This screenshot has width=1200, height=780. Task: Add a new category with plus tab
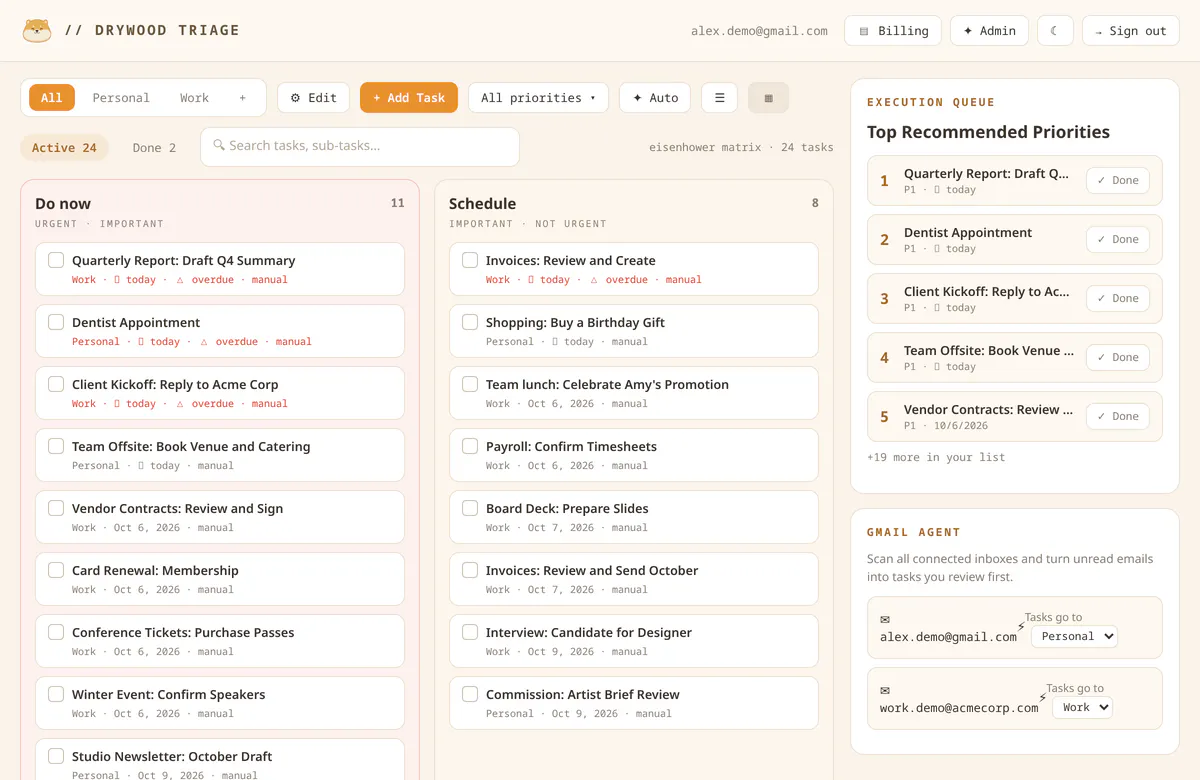click(242, 98)
